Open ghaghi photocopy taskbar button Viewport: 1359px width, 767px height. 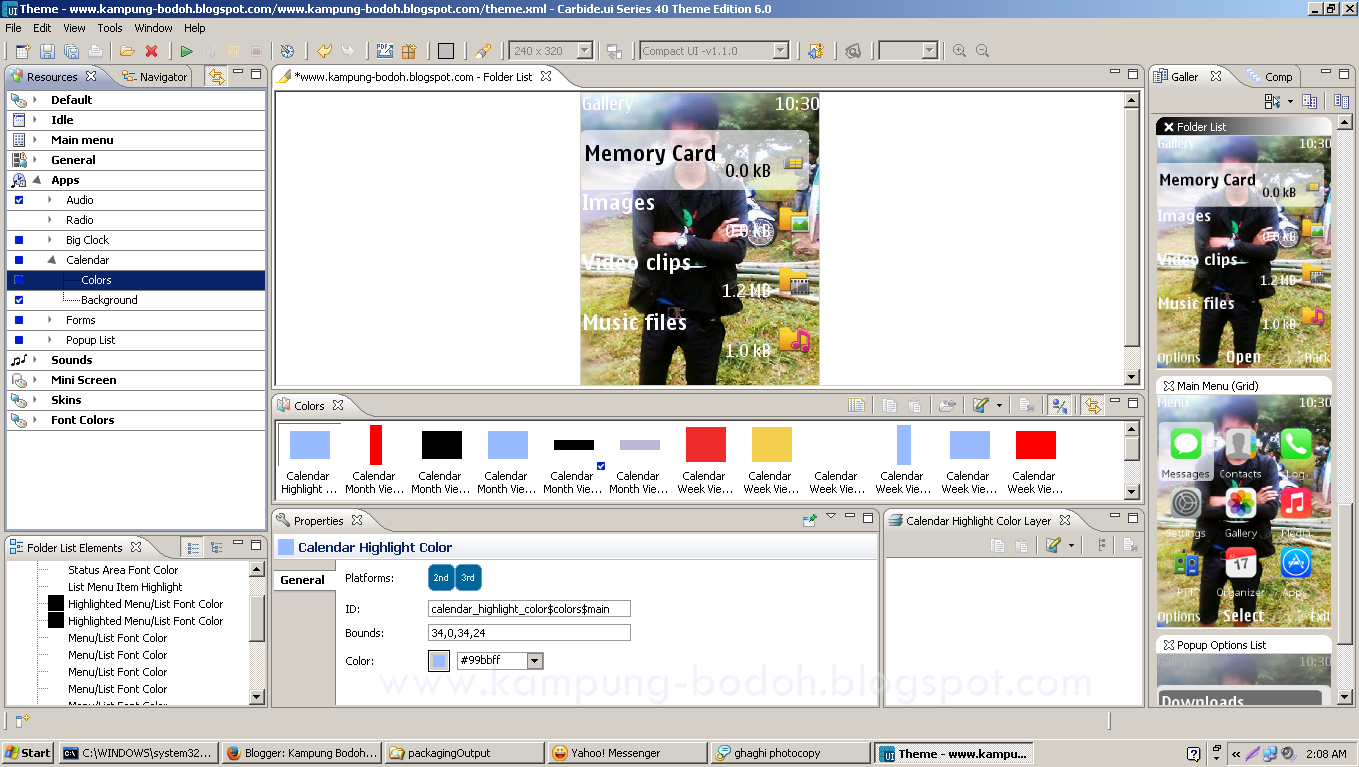pyautogui.click(x=790, y=753)
